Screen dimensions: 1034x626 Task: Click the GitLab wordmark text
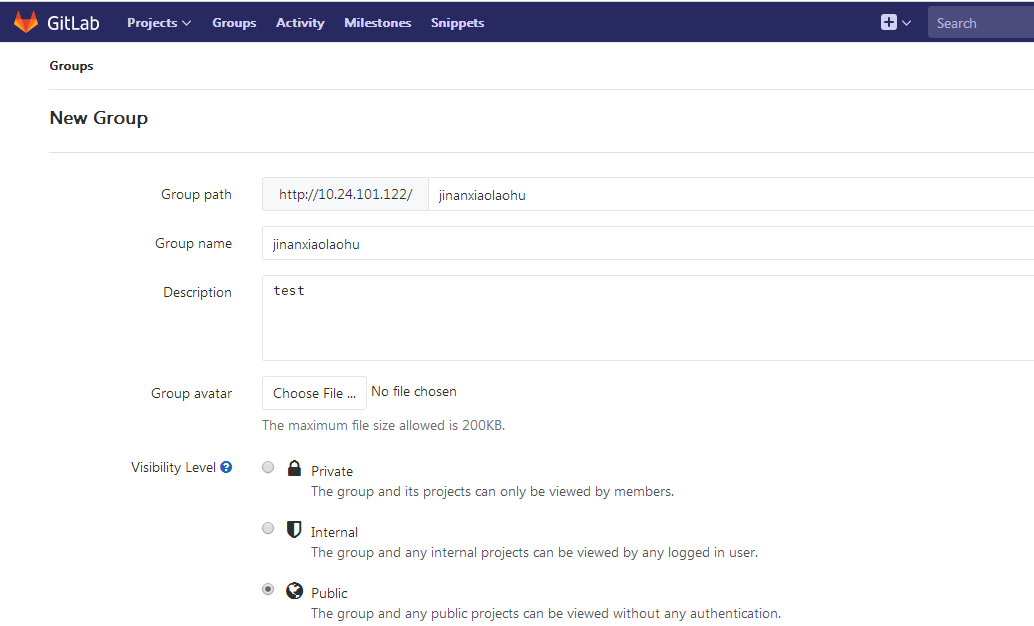(73, 23)
